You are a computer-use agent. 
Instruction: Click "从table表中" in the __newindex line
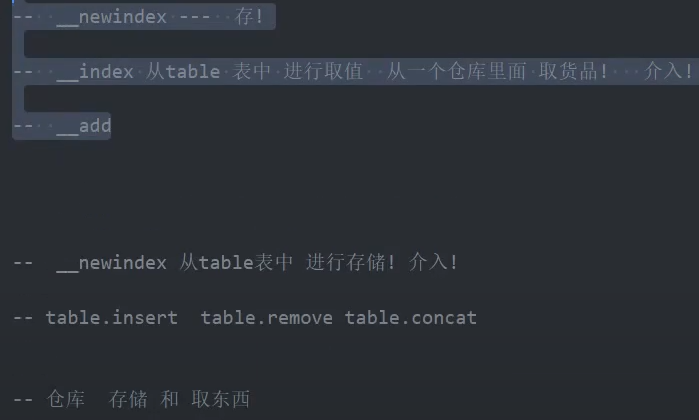click(236, 263)
